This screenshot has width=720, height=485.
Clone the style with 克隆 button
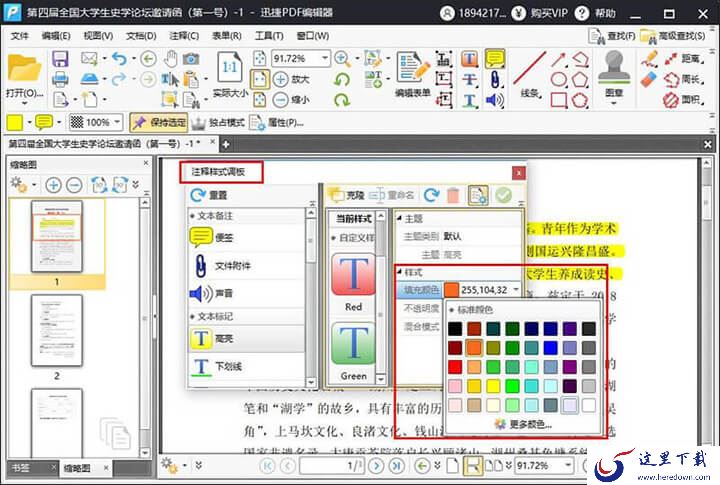click(x=346, y=195)
